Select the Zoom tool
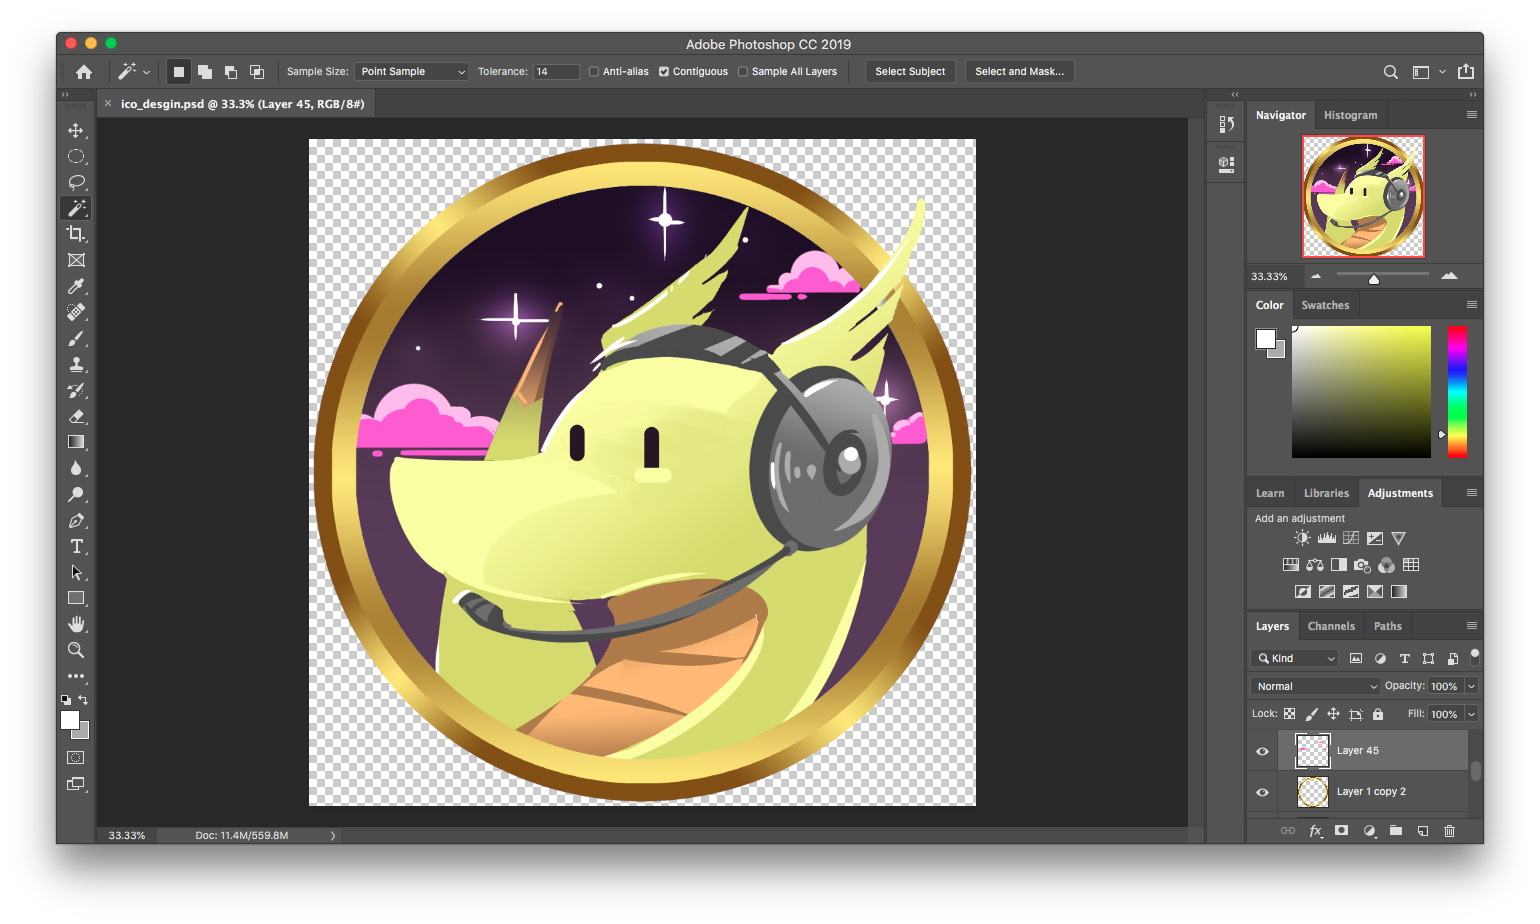Image resolution: width=1540 pixels, height=924 pixels. [x=76, y=650]
